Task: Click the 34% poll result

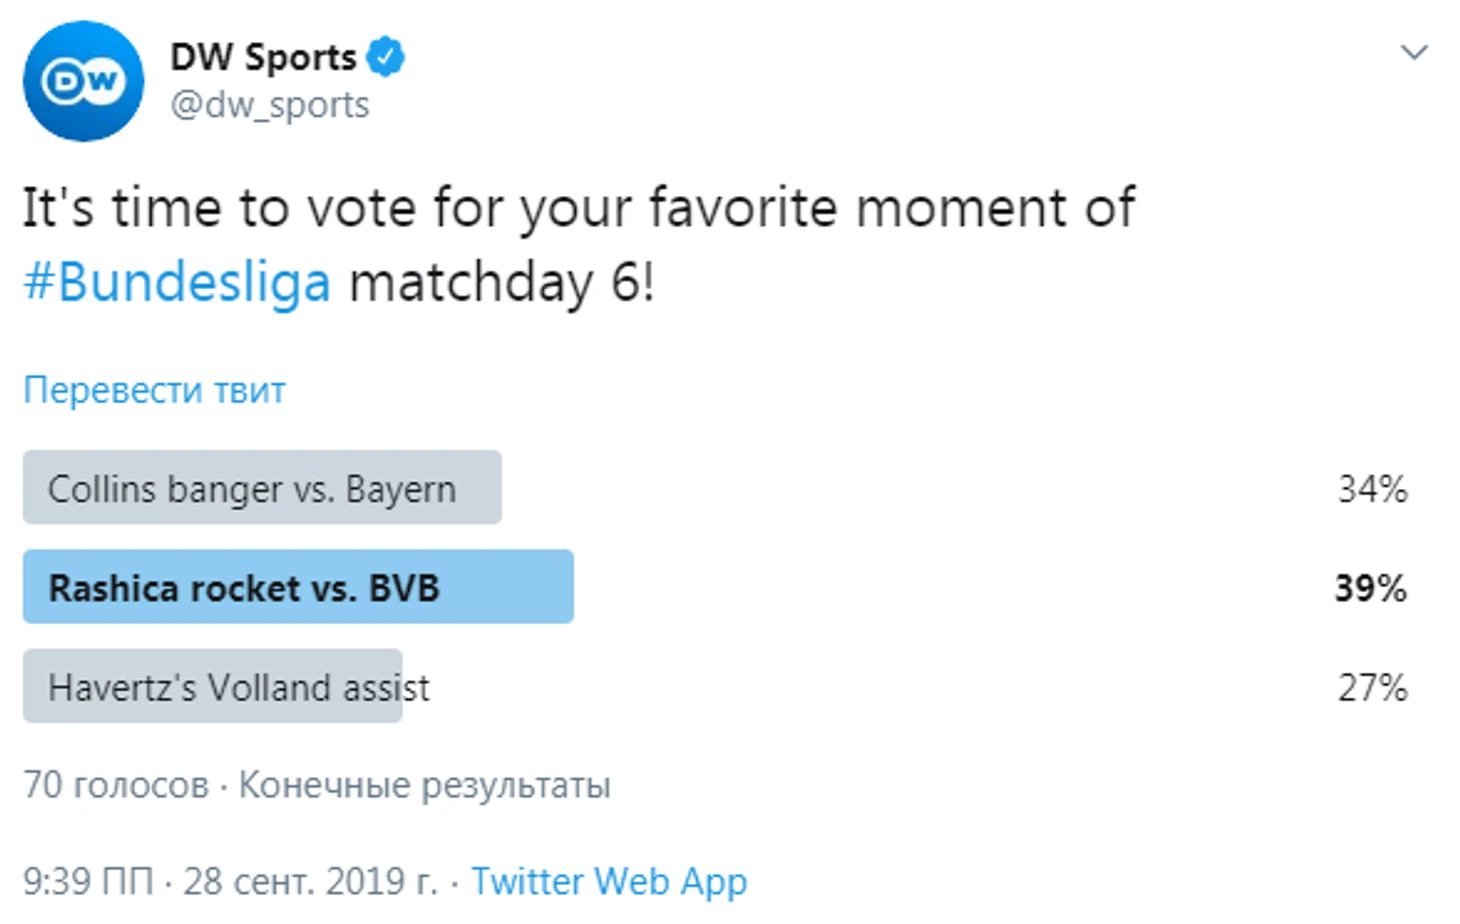Action: point(1372,489)
